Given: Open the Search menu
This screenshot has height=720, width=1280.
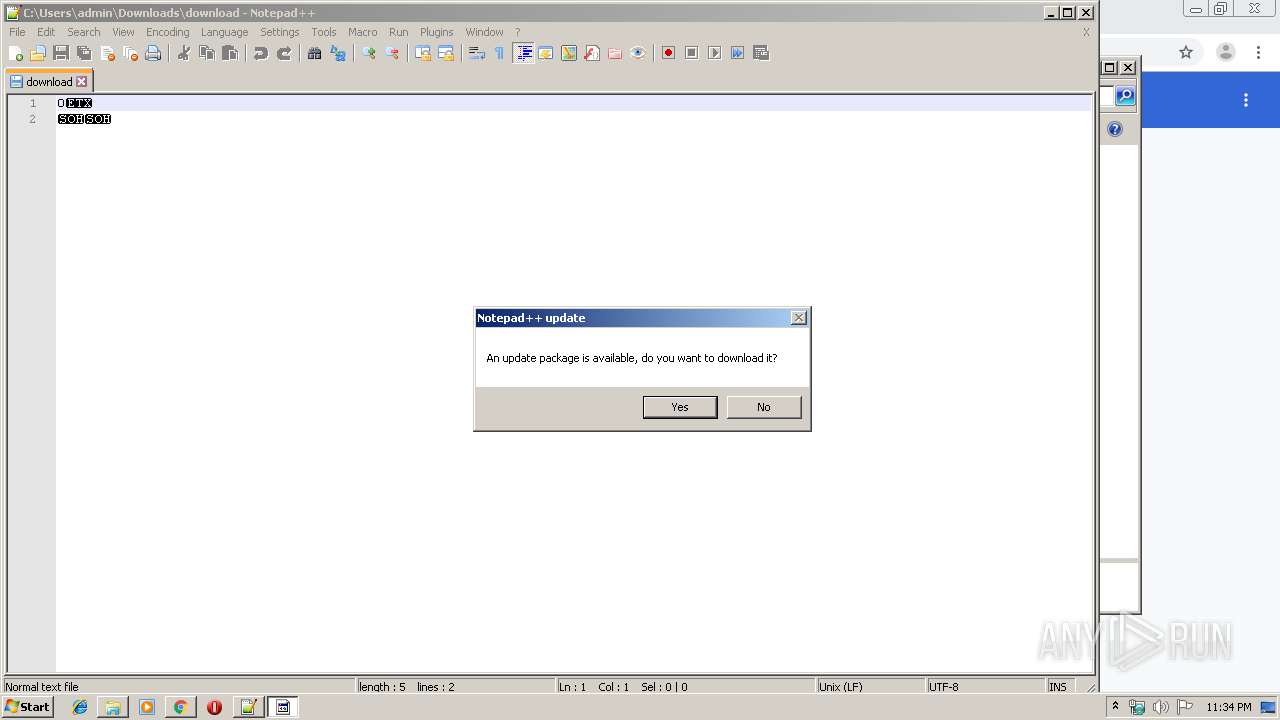Looking at the screenshot, I should coord(84,32).
